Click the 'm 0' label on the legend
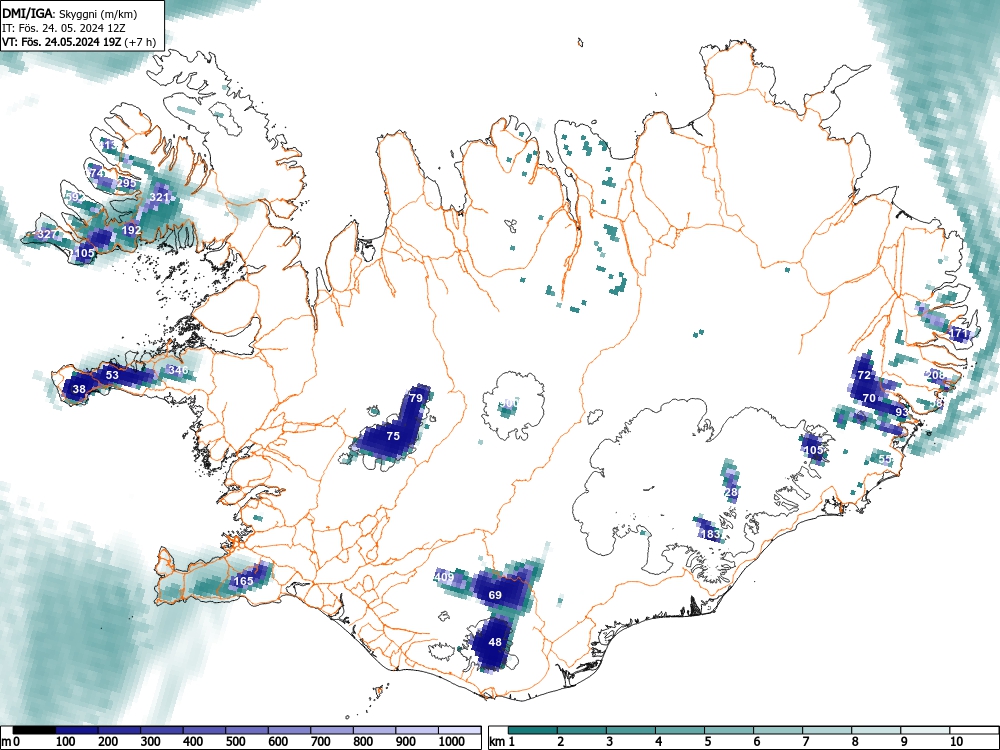This screenshot has width=1000, height=750. click(x=11, y=742)
